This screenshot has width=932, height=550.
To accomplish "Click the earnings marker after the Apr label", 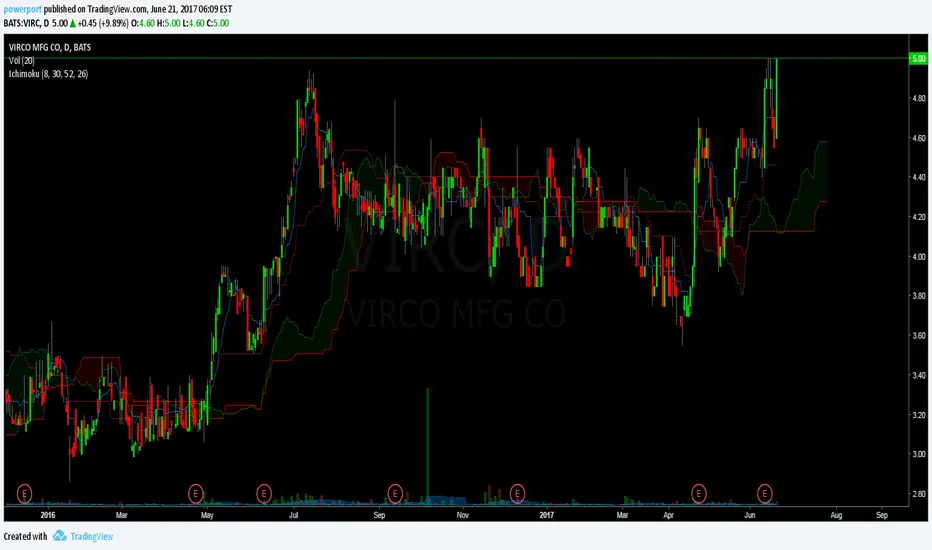I will coord(698,494).
